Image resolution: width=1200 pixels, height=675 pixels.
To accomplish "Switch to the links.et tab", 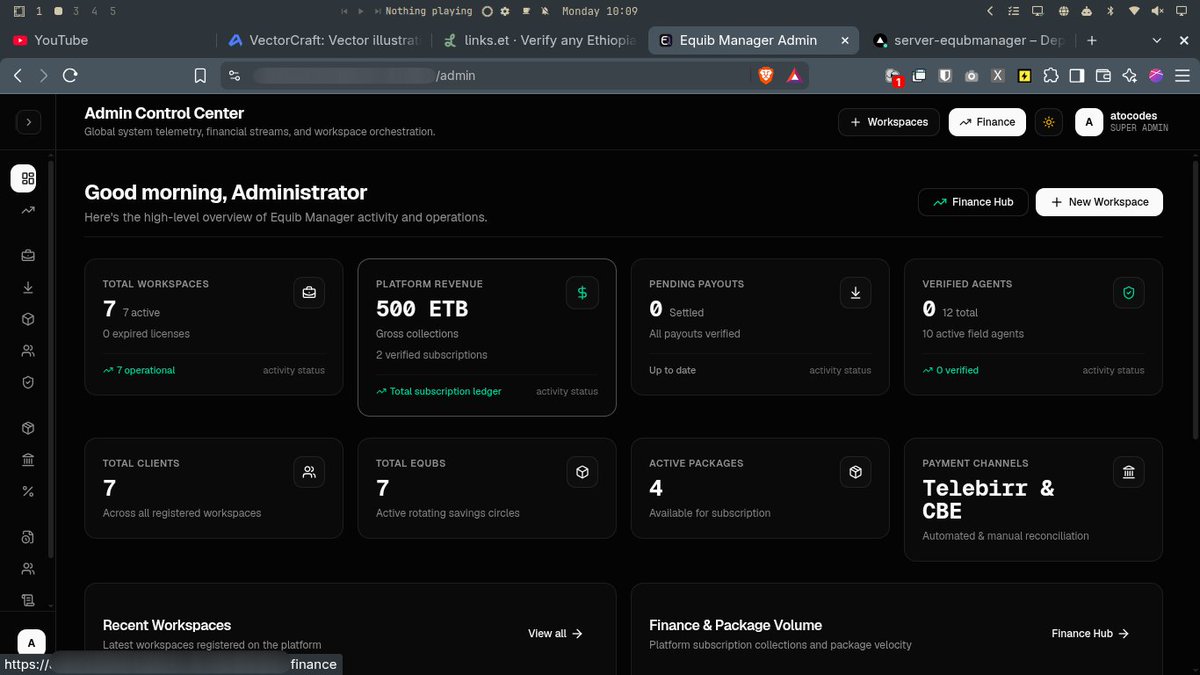I will (x=541, y=40).
